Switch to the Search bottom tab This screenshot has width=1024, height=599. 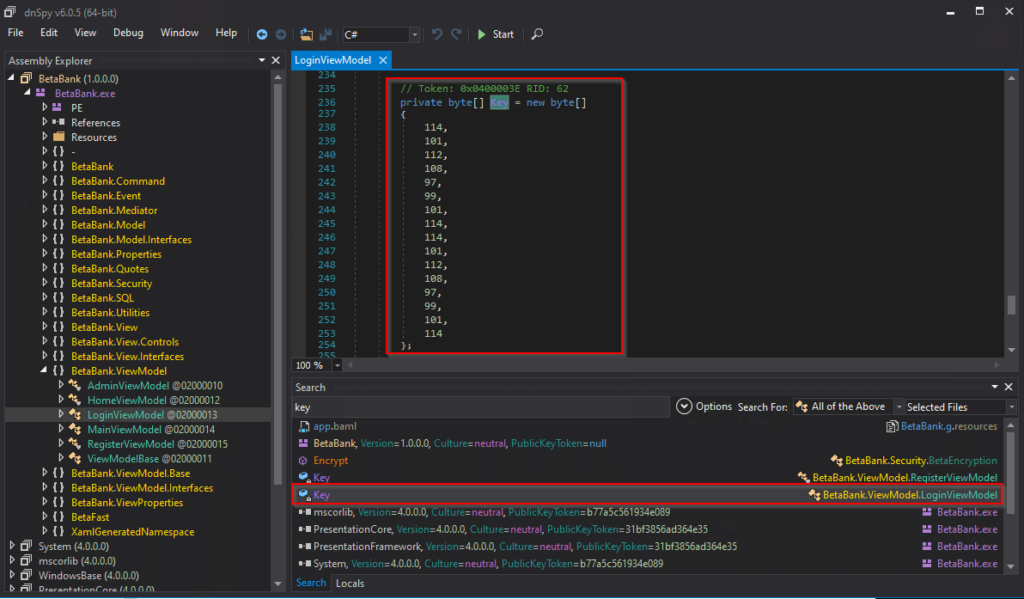pyautogui.click(x=311, y=583)
